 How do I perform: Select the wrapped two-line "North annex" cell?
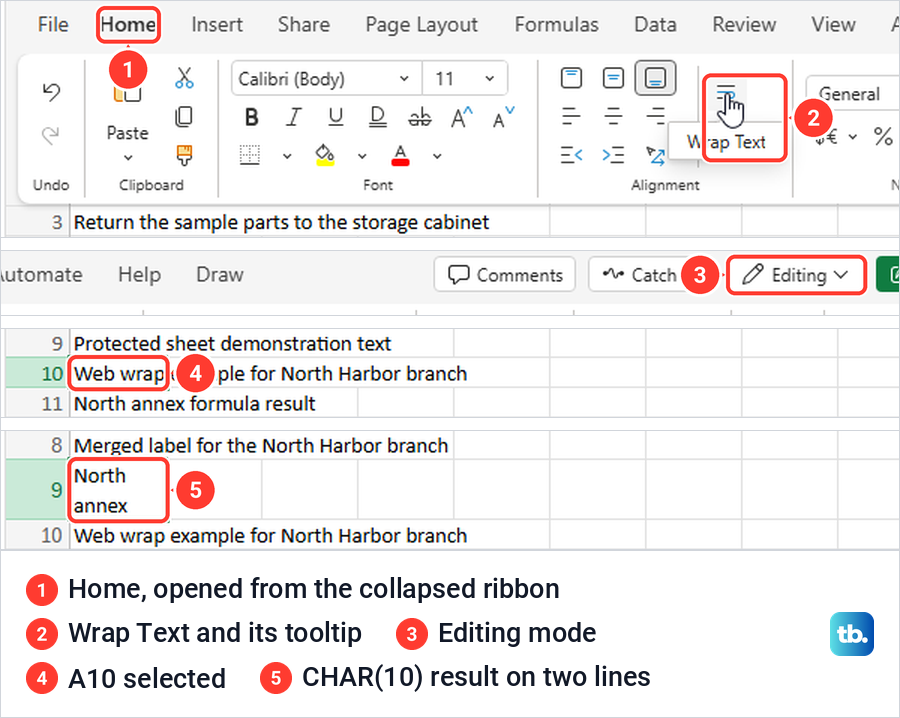coord(118,490)
